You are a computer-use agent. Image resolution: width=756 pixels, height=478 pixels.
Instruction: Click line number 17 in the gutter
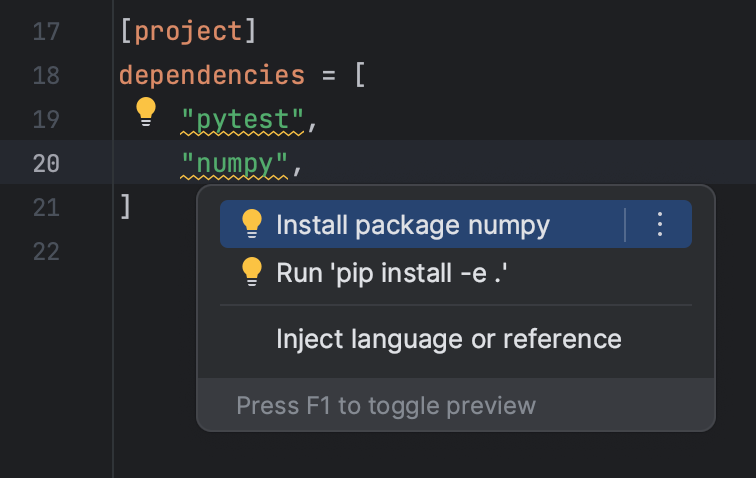point(46,31)
